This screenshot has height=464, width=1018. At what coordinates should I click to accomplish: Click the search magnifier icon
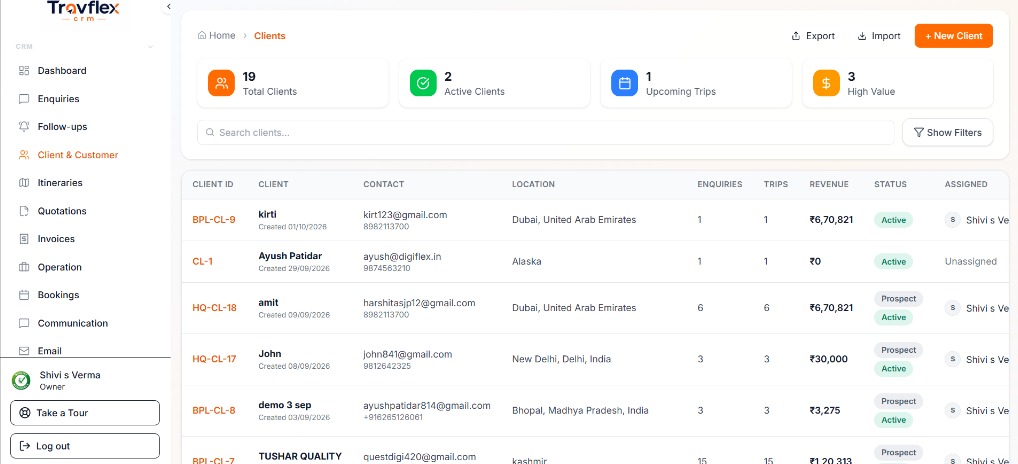[x=210, y=132]
